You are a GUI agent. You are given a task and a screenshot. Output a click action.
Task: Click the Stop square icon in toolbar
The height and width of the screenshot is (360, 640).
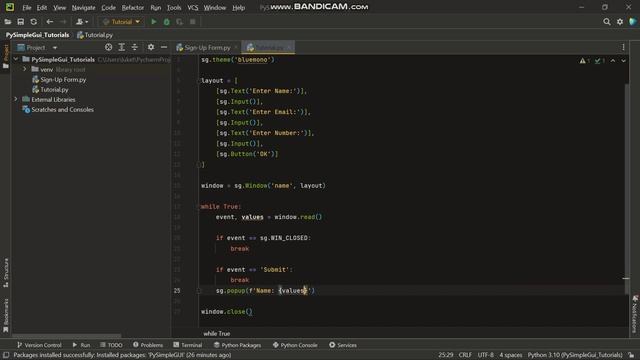pos(193,22)
